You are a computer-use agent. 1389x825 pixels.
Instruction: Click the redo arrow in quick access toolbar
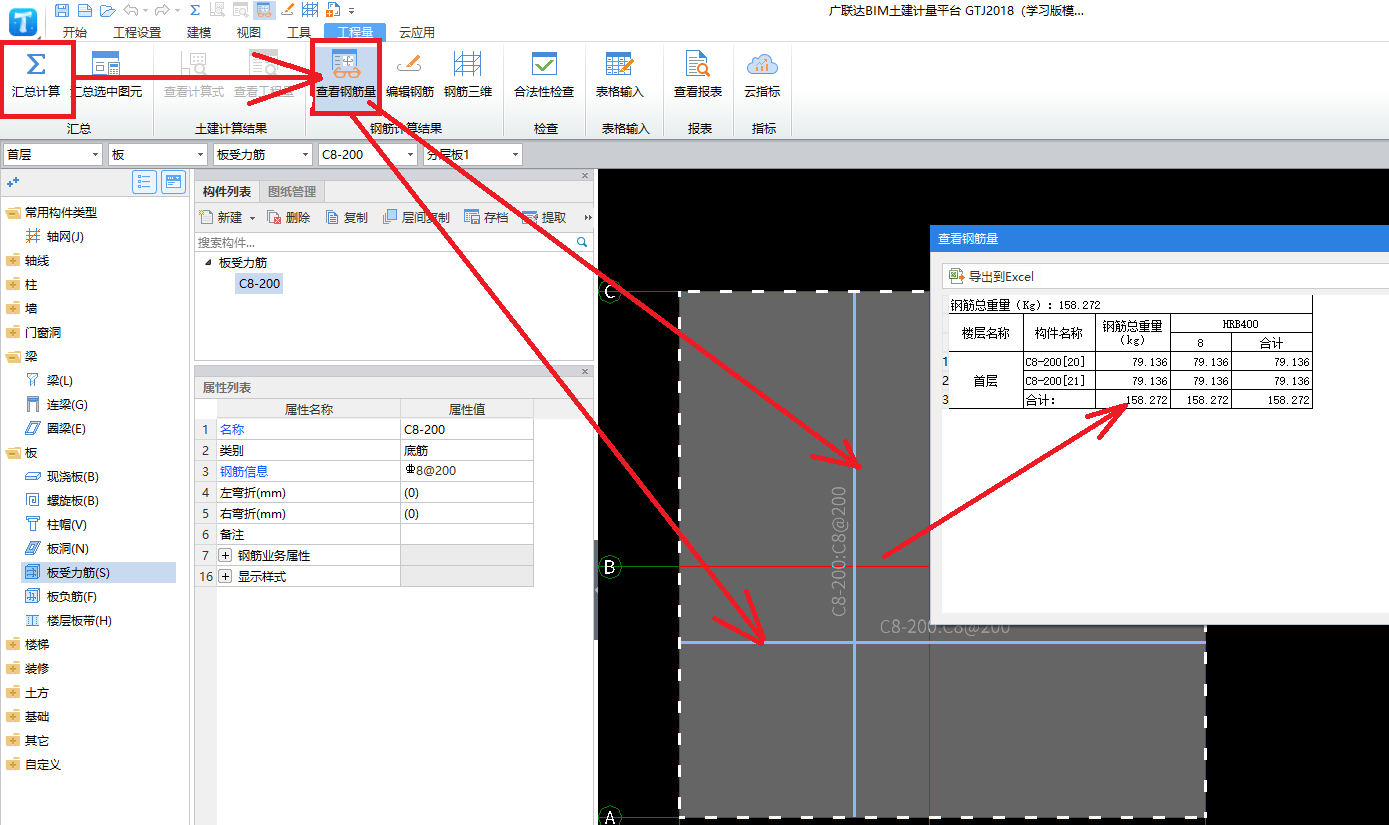pos(162,10)
